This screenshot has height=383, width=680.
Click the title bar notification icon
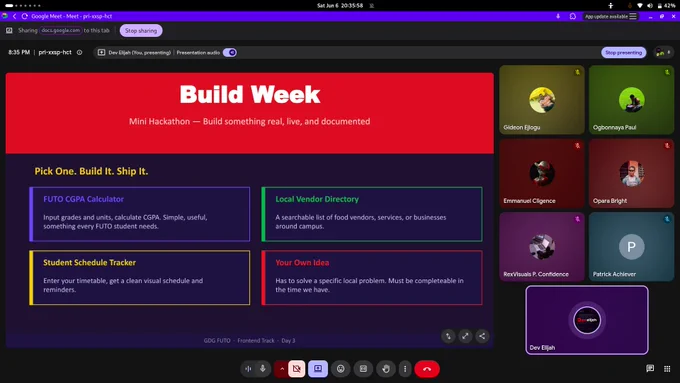tap(572, 16)
